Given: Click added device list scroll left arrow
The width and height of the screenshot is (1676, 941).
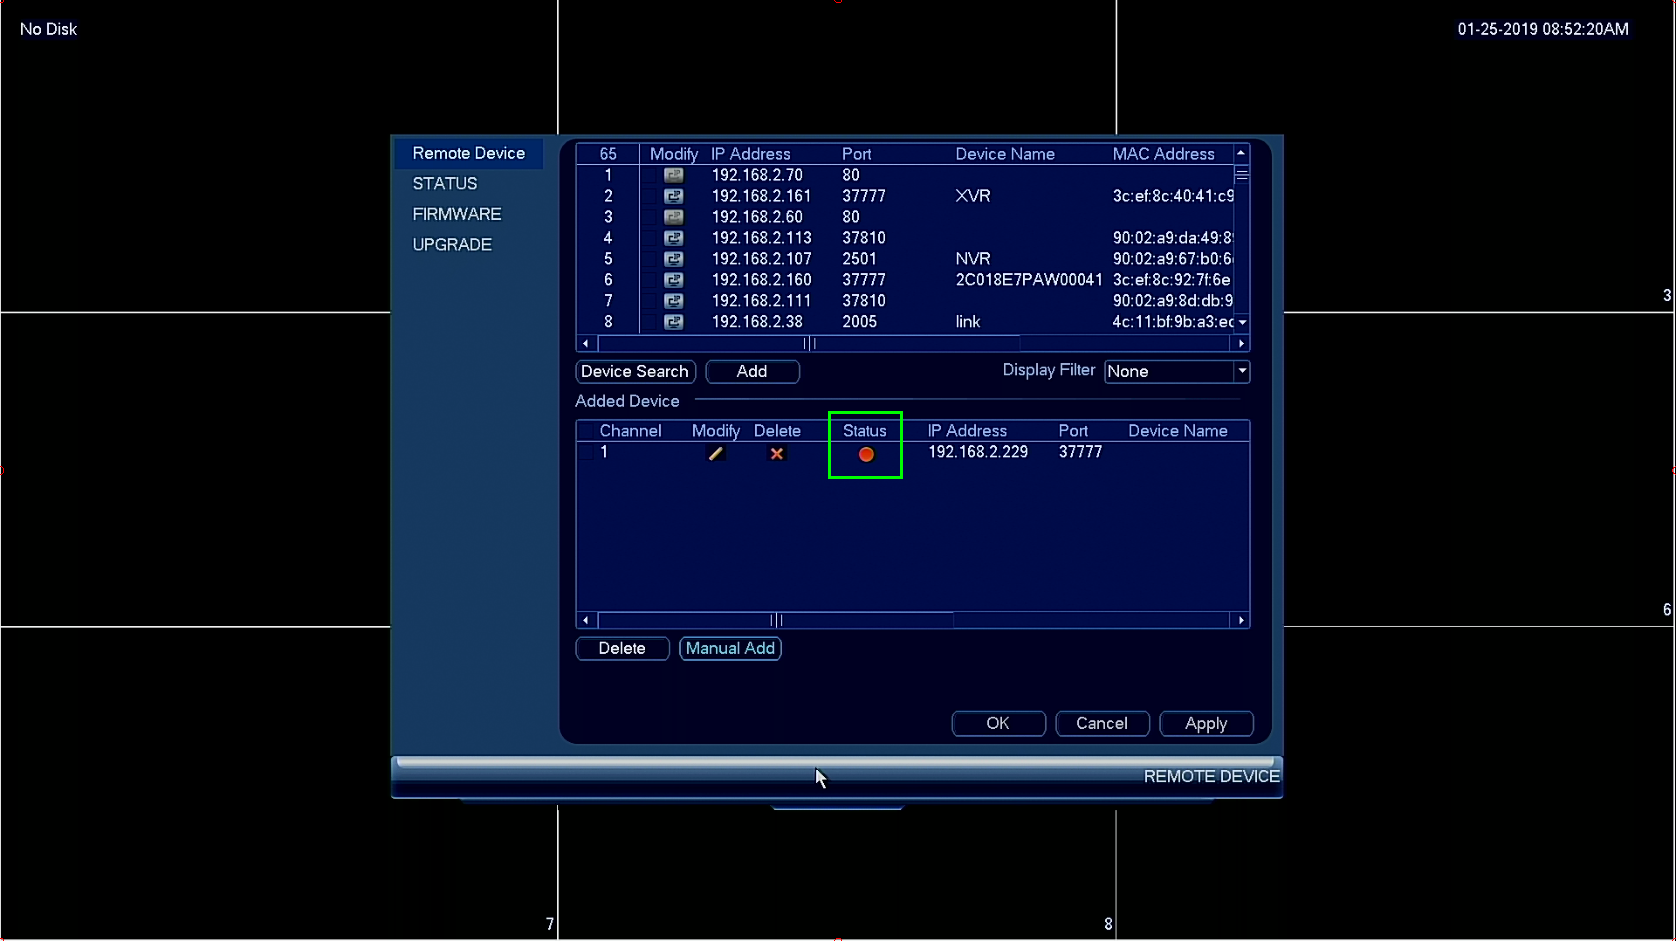Looking at the screenshot, I should [586, 620].
